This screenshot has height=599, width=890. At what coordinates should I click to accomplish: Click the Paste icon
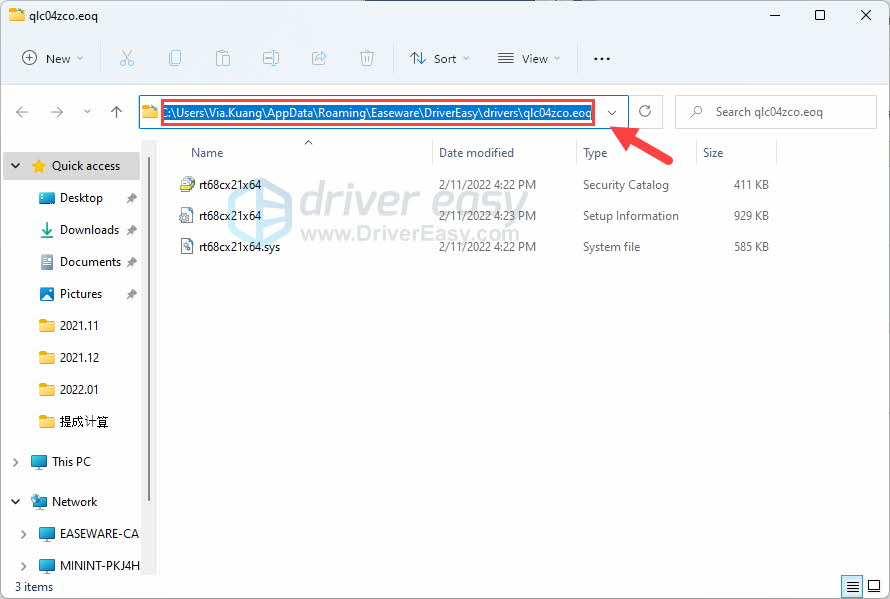click(x=223, y=58)
